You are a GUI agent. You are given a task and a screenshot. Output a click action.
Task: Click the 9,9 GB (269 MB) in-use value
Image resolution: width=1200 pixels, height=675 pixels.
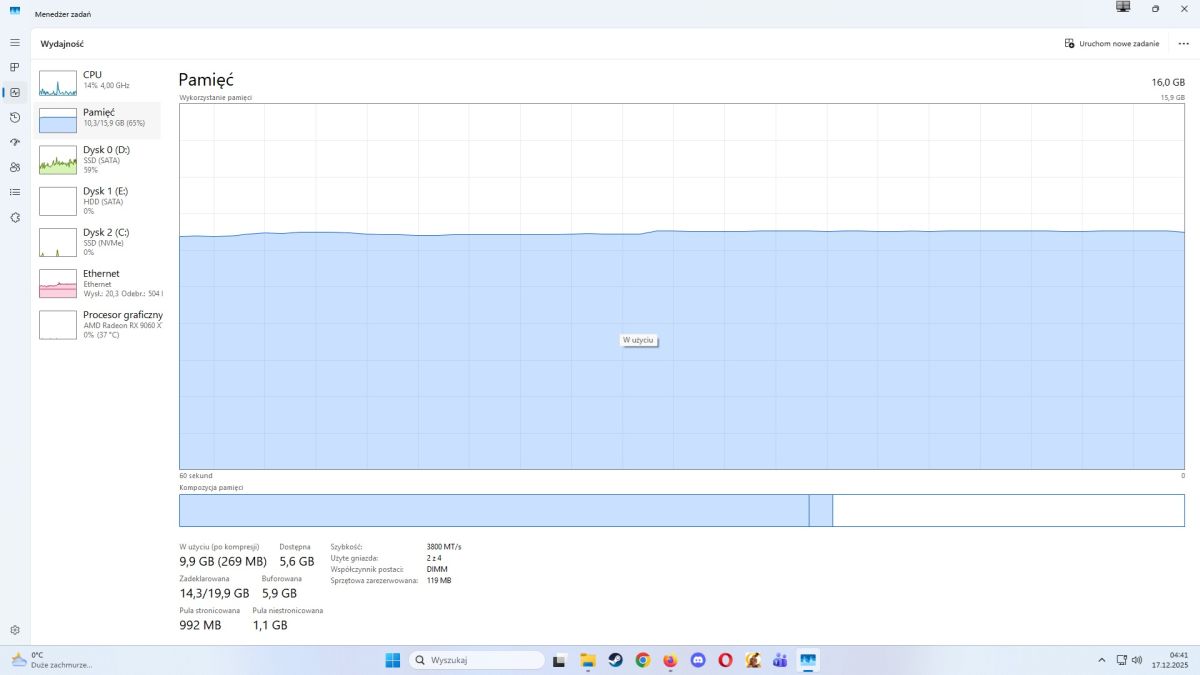(x=223, y=562)
